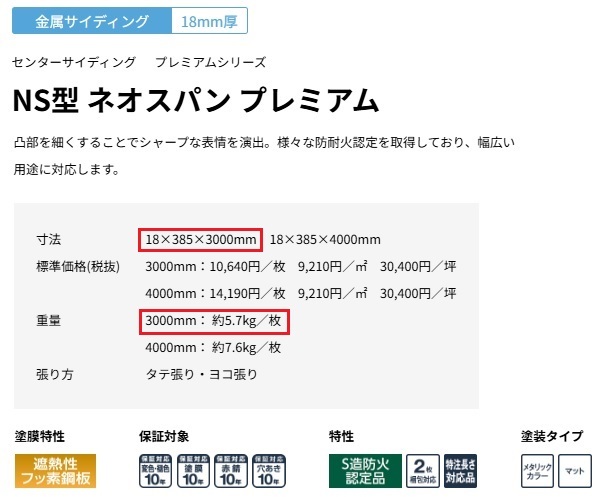Click the プレミアムシリーズ text
Viewport: 604px width, 497px height.
(211, 62)
